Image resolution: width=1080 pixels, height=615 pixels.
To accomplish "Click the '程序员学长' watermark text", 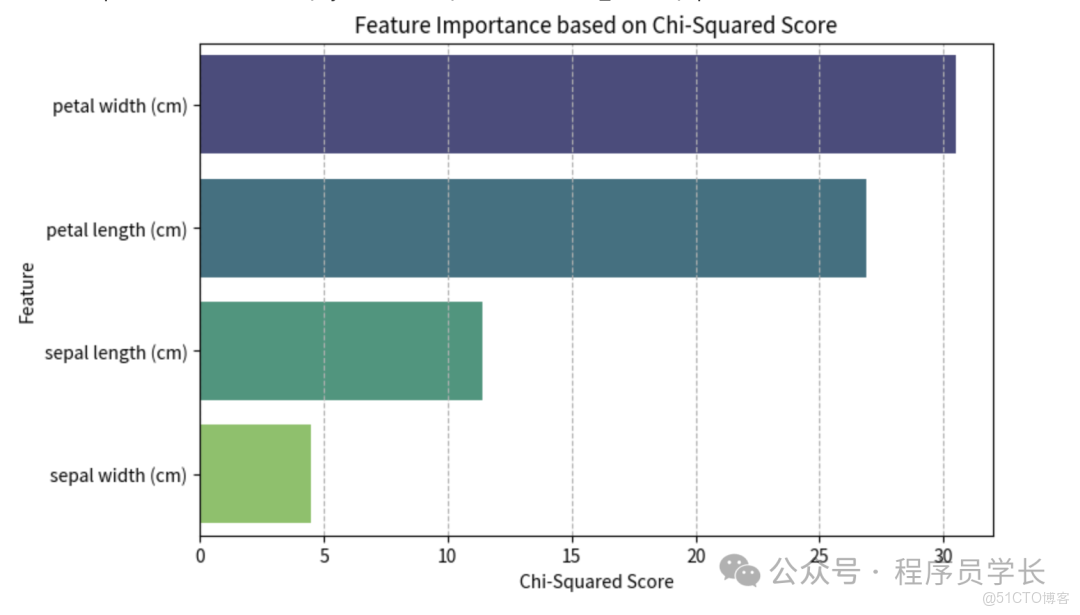I will tap(969, 573).
